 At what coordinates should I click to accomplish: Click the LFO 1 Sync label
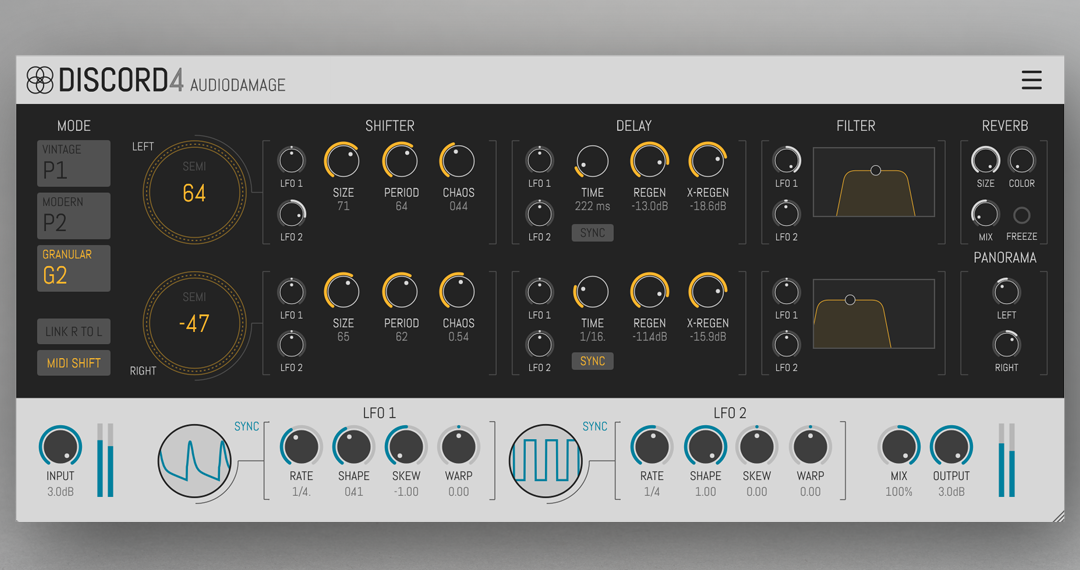pyautogui.click(x=246, y=427)
